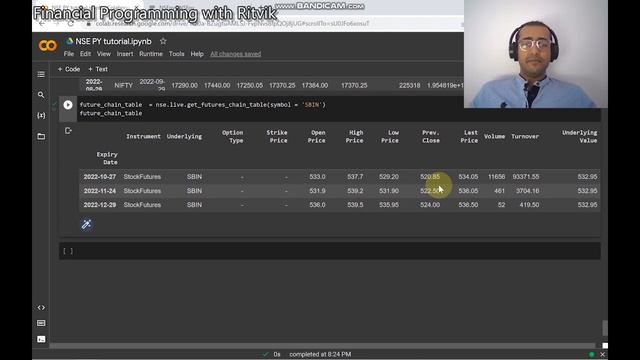Click the Turnover value 93371.55
Image resolution: width=640 pixels, height=360 pixels.
click(526, 177)
